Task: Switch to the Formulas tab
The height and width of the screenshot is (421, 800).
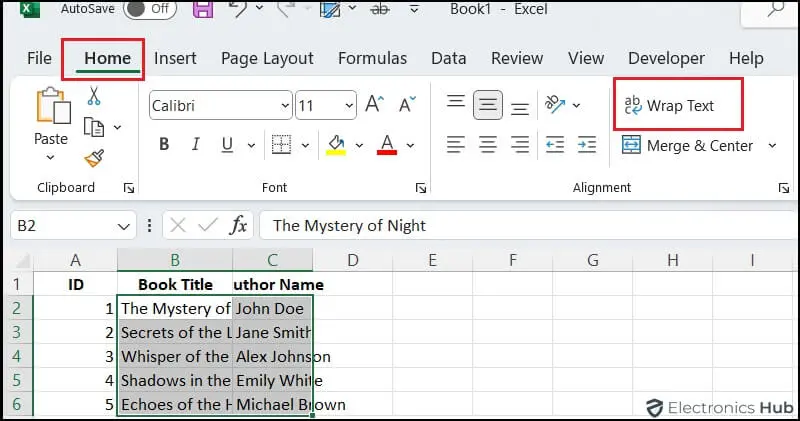Action: click(x=372, y=58)
